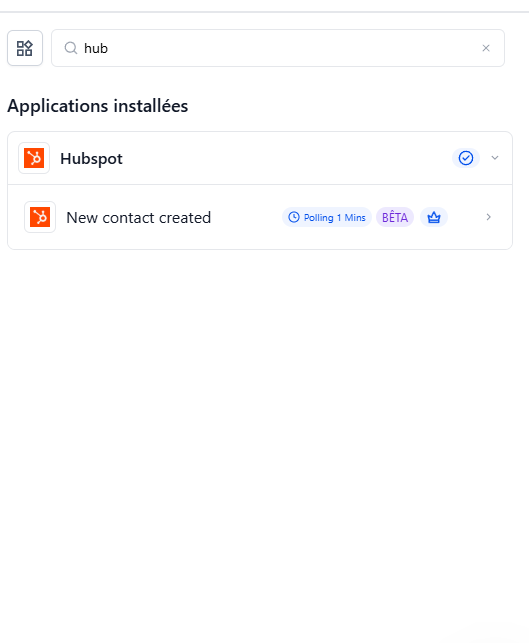Viewport: 529px width, 643px height.
Task: Click the clock icon in Polling badge
Action: (x=294, y=217)
